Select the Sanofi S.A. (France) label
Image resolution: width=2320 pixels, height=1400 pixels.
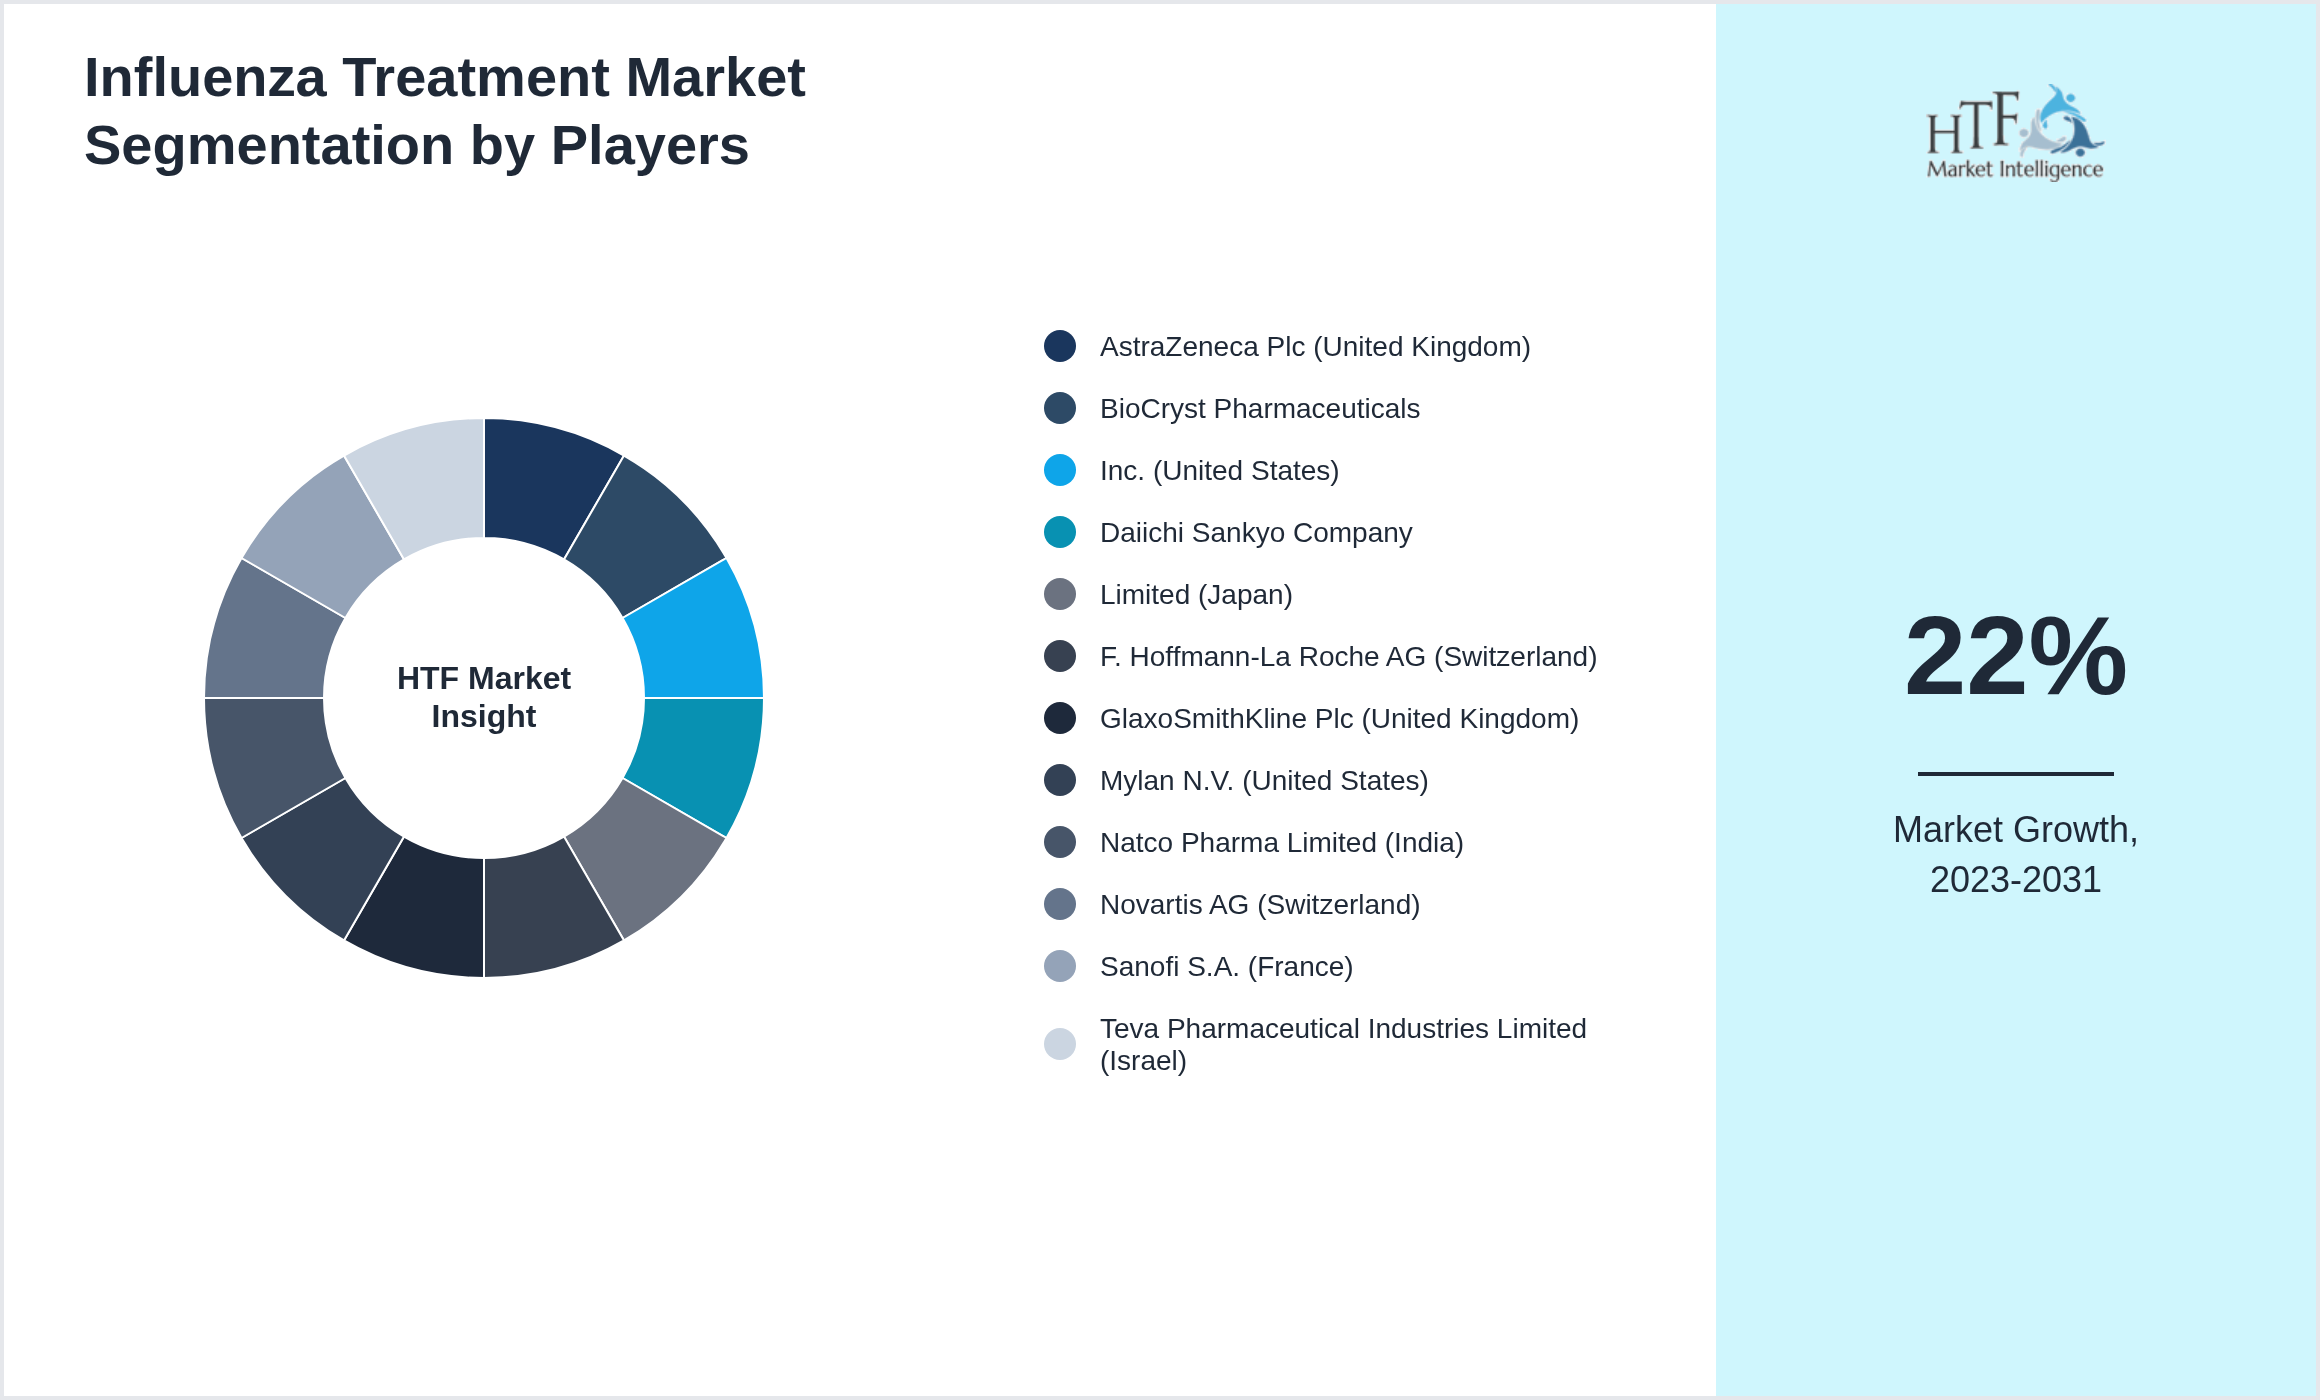pos(1226,967)
